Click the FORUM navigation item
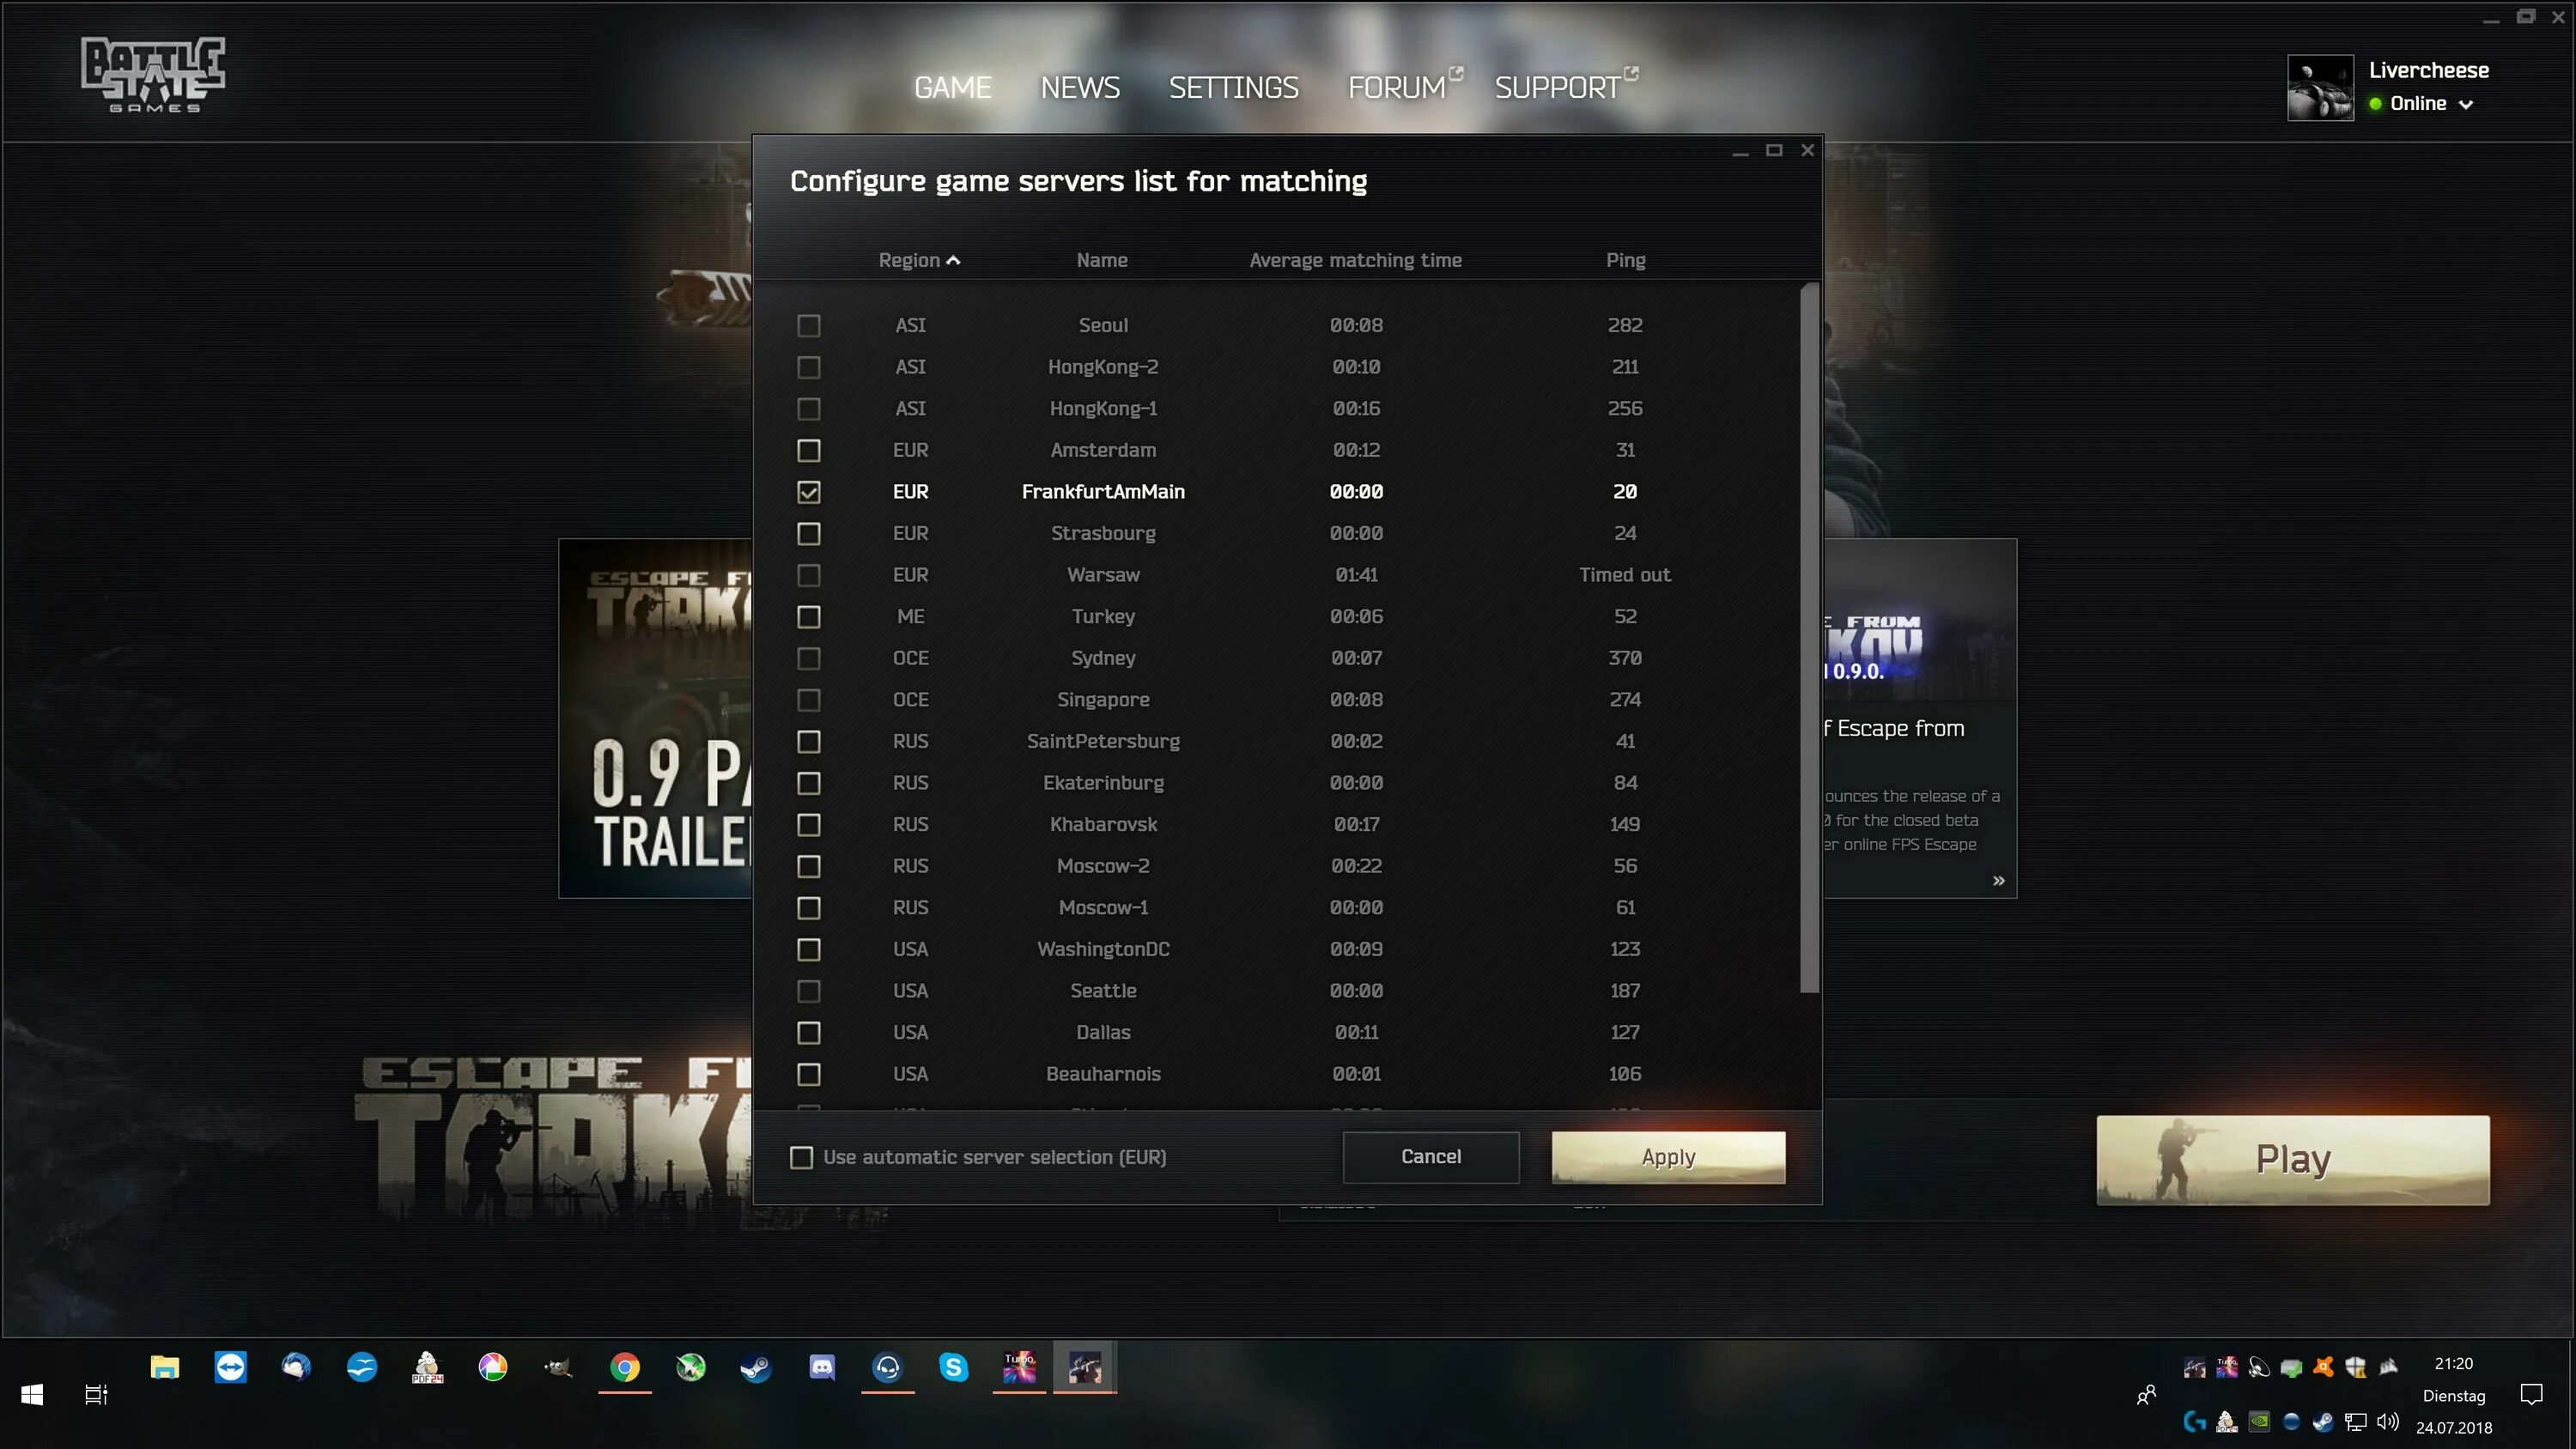Image resolution: width=2576 pixels, height=1449 pixels. [x=1396, y=87]
